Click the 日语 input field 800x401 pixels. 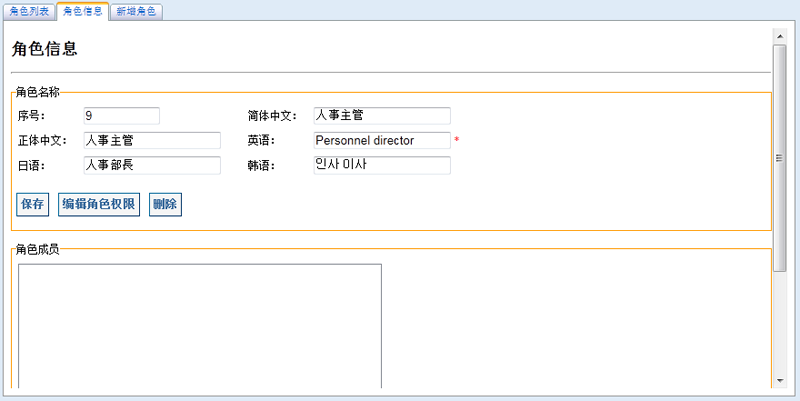coord(152,165)
